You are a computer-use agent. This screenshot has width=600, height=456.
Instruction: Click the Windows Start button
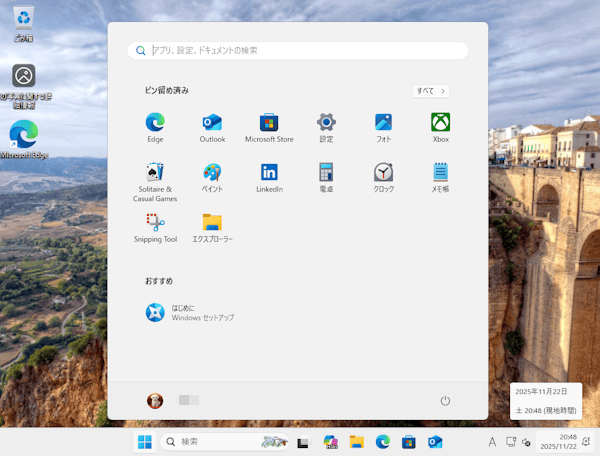[x=145, y=442]
